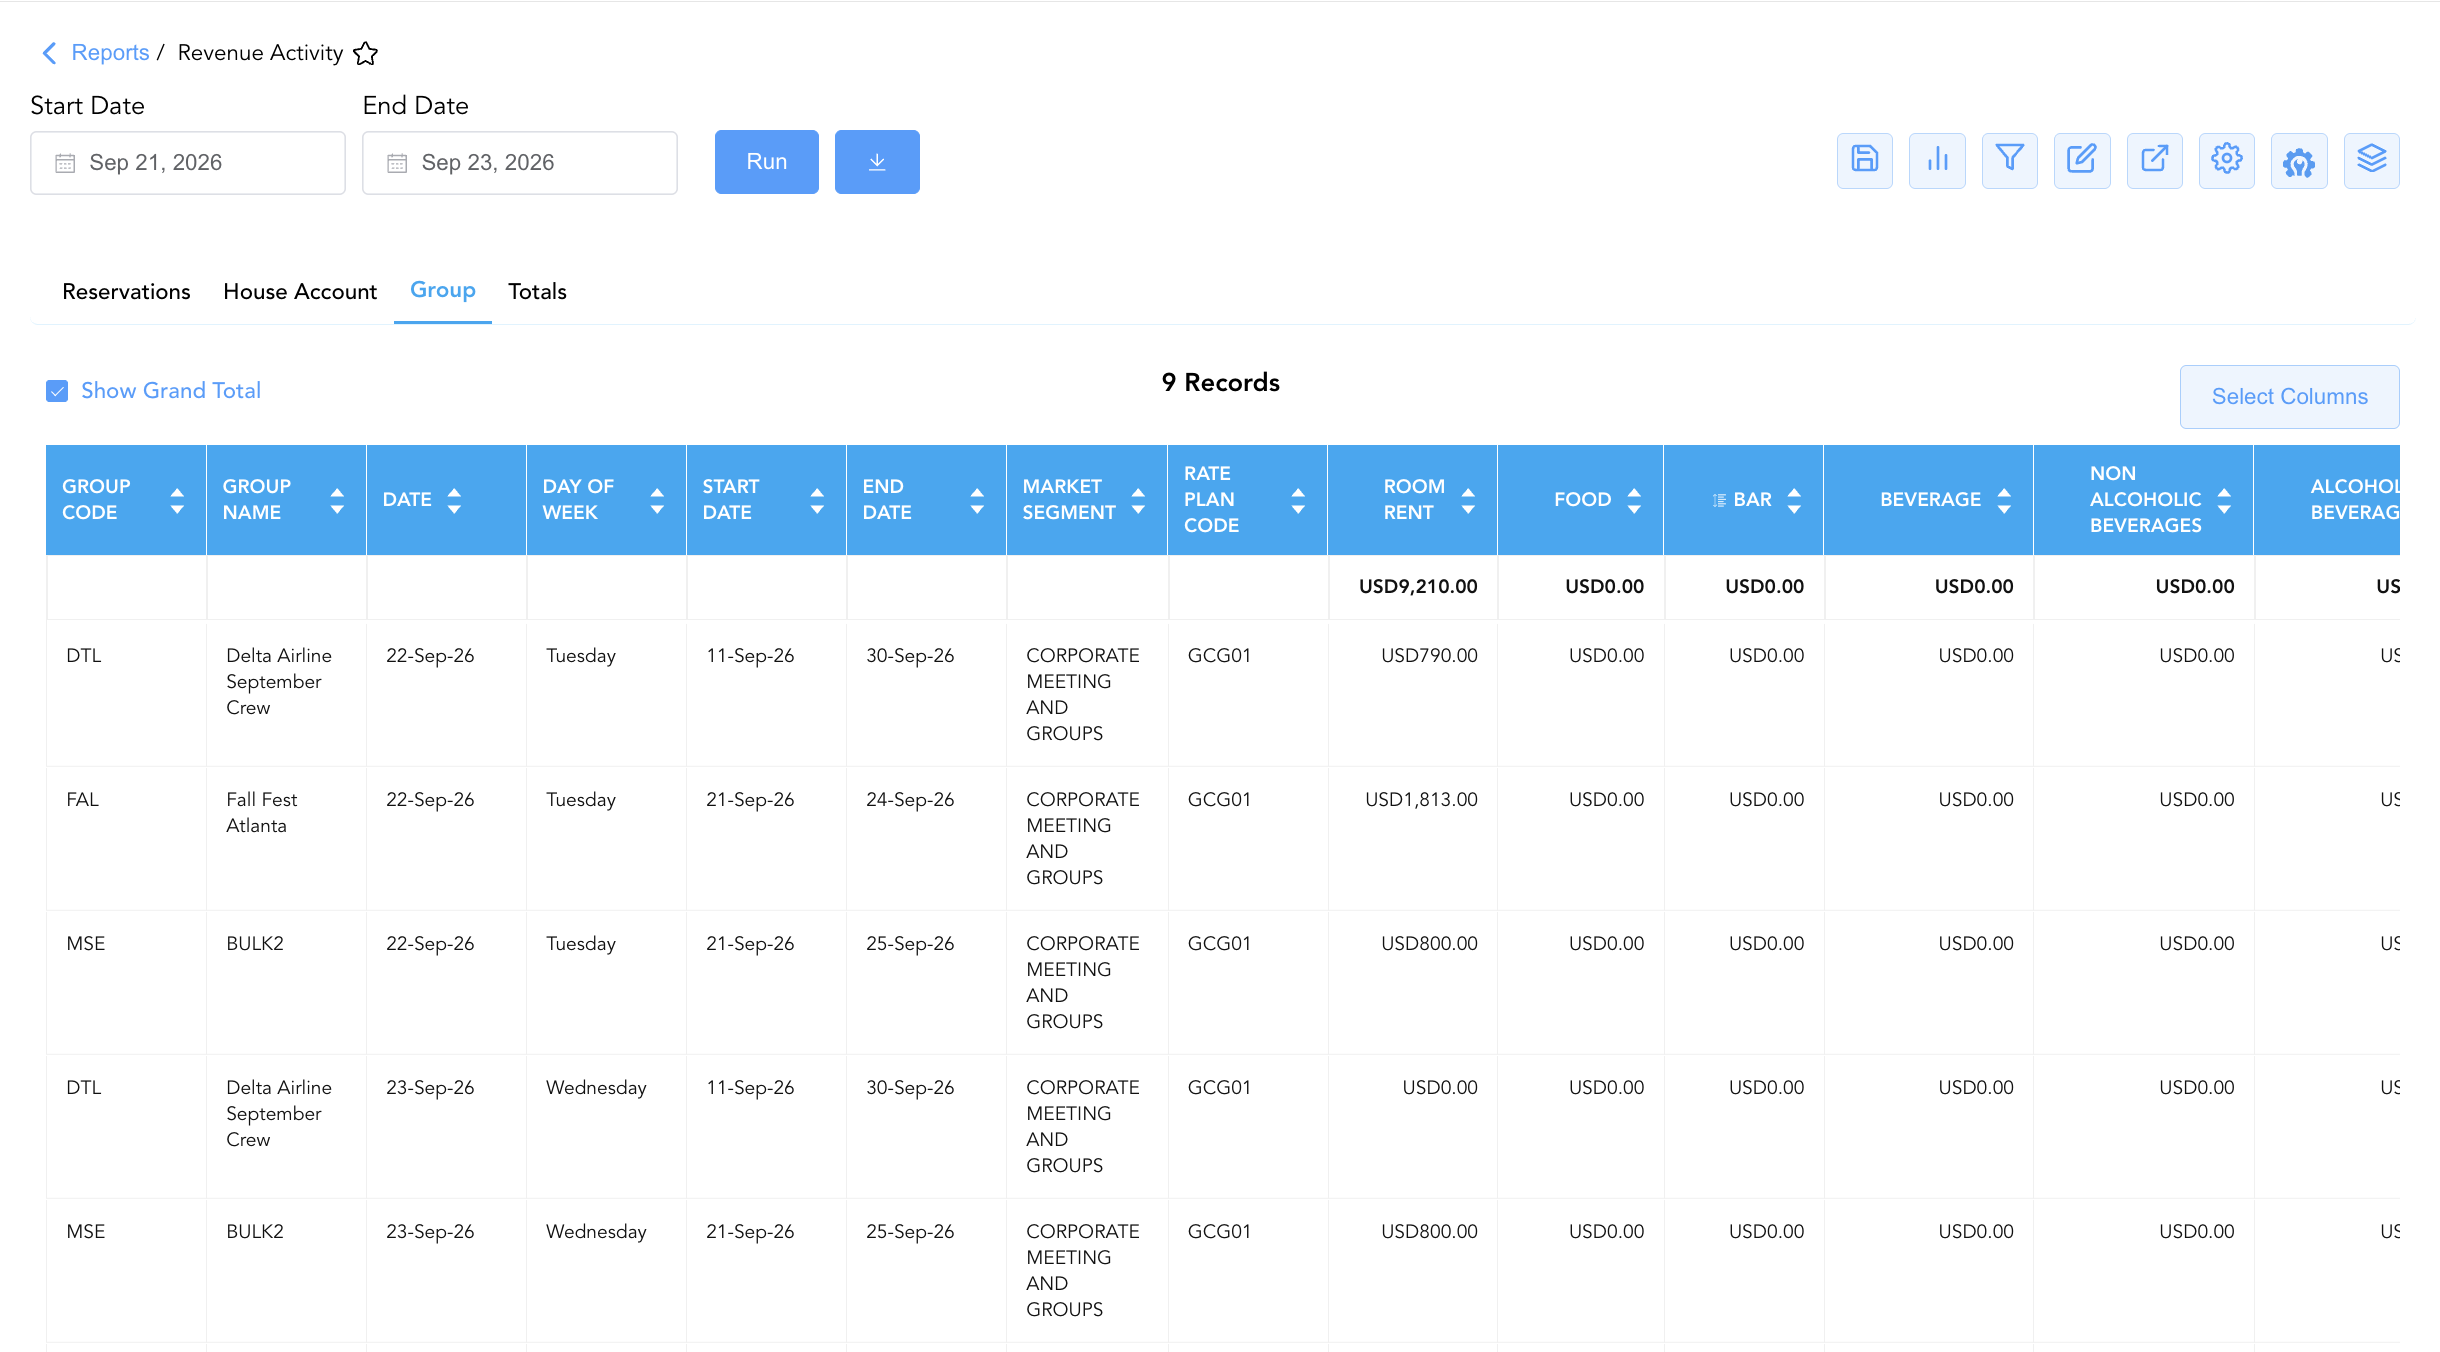
Task: Click the Start Date calendar icon
Action: (65, 163)
